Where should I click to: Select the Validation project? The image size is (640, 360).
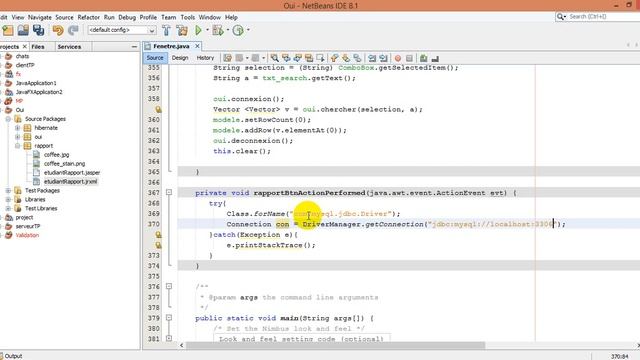[x=27, y=235]
